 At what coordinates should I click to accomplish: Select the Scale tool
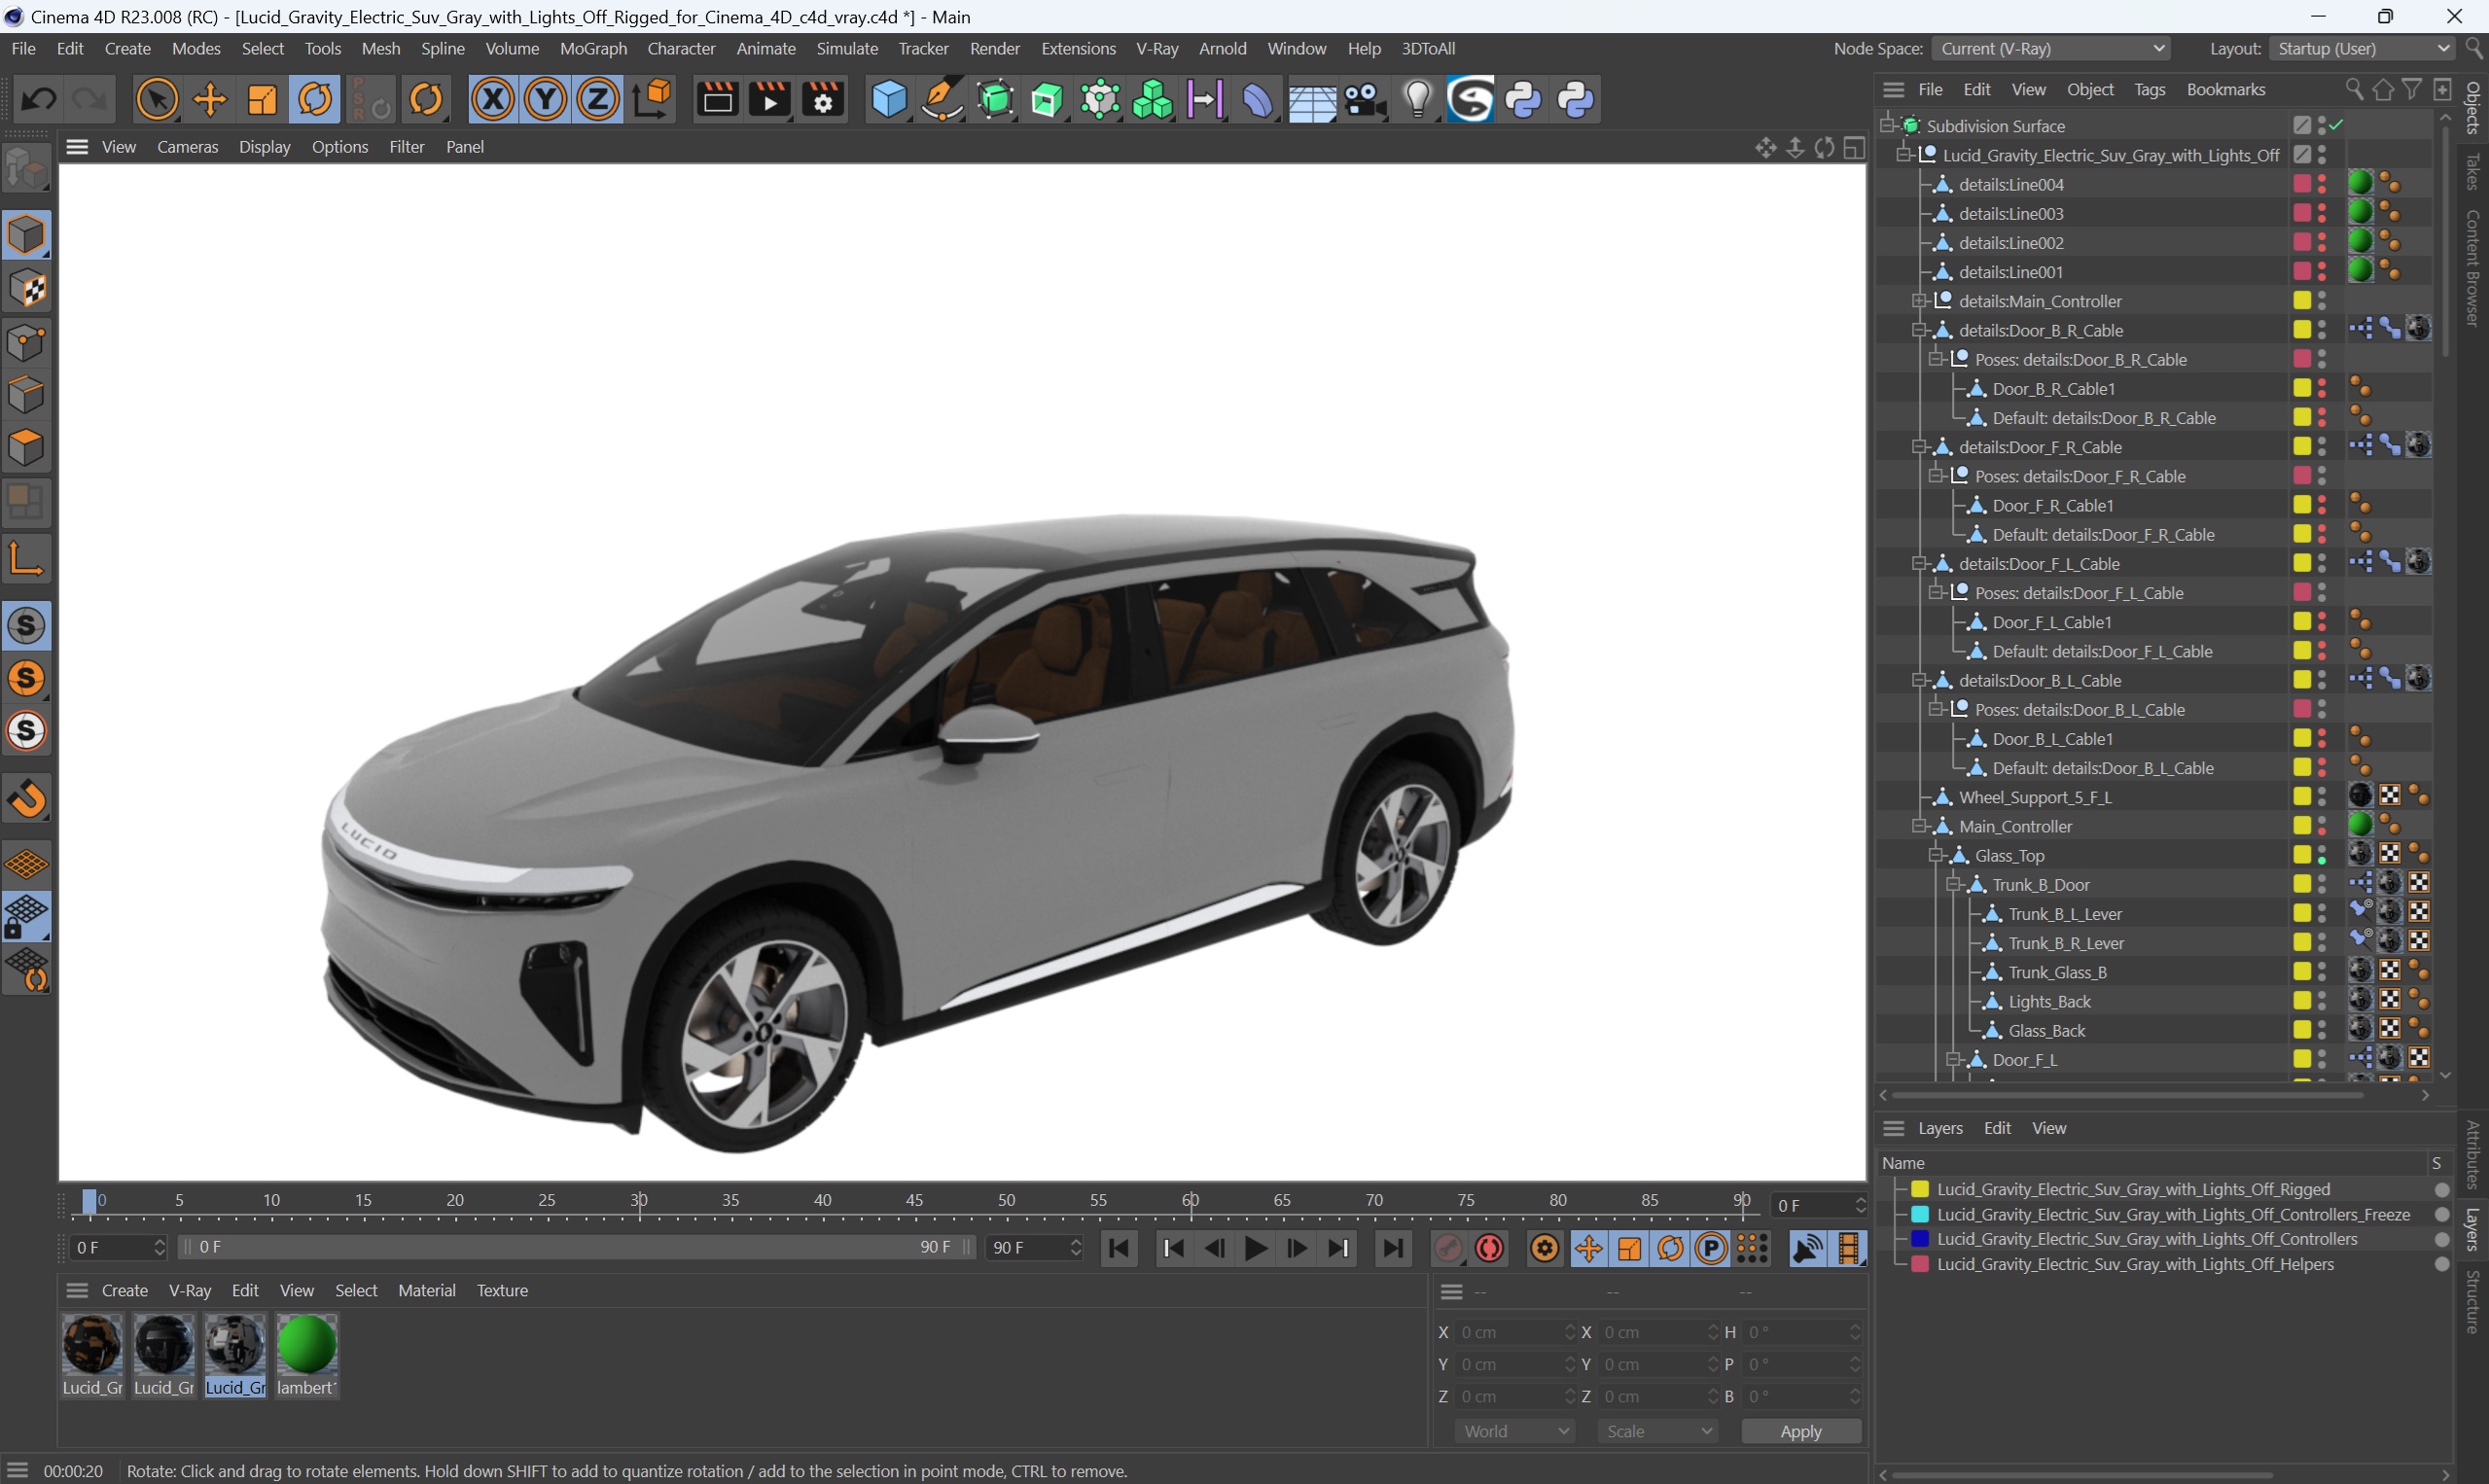tap(262, 99)
